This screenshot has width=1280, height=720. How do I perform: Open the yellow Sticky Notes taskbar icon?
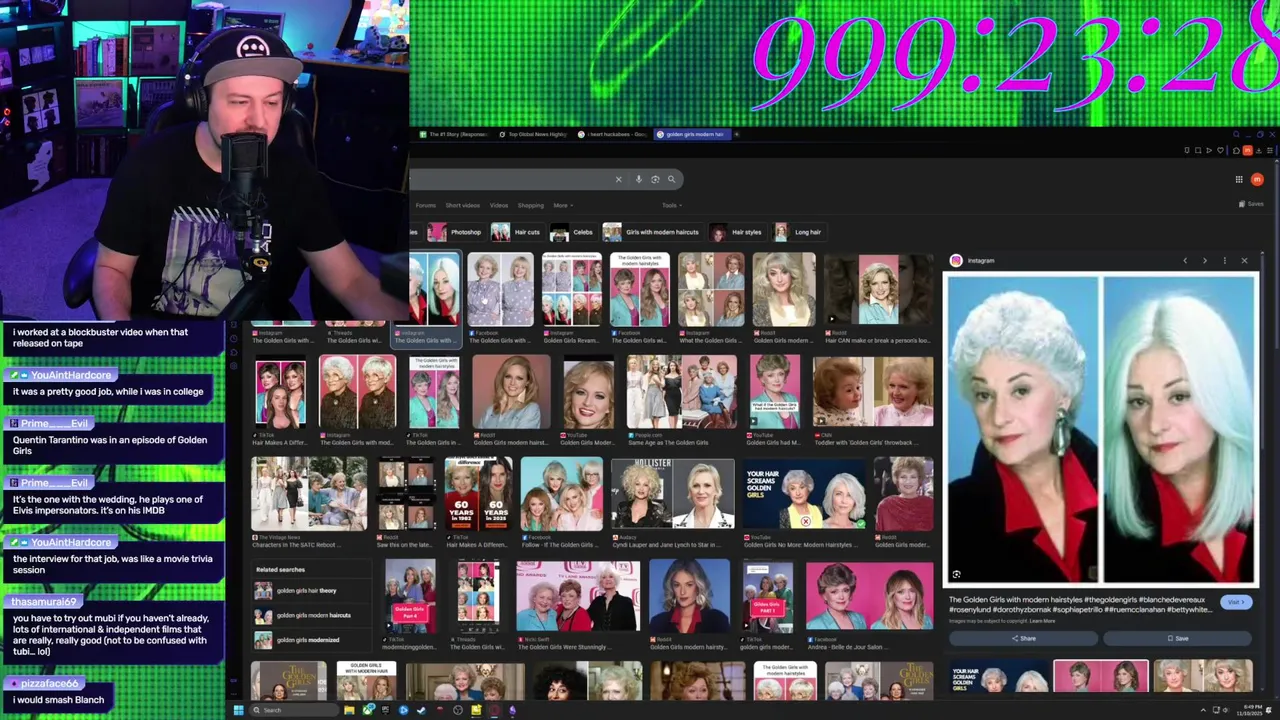[476, 710]
